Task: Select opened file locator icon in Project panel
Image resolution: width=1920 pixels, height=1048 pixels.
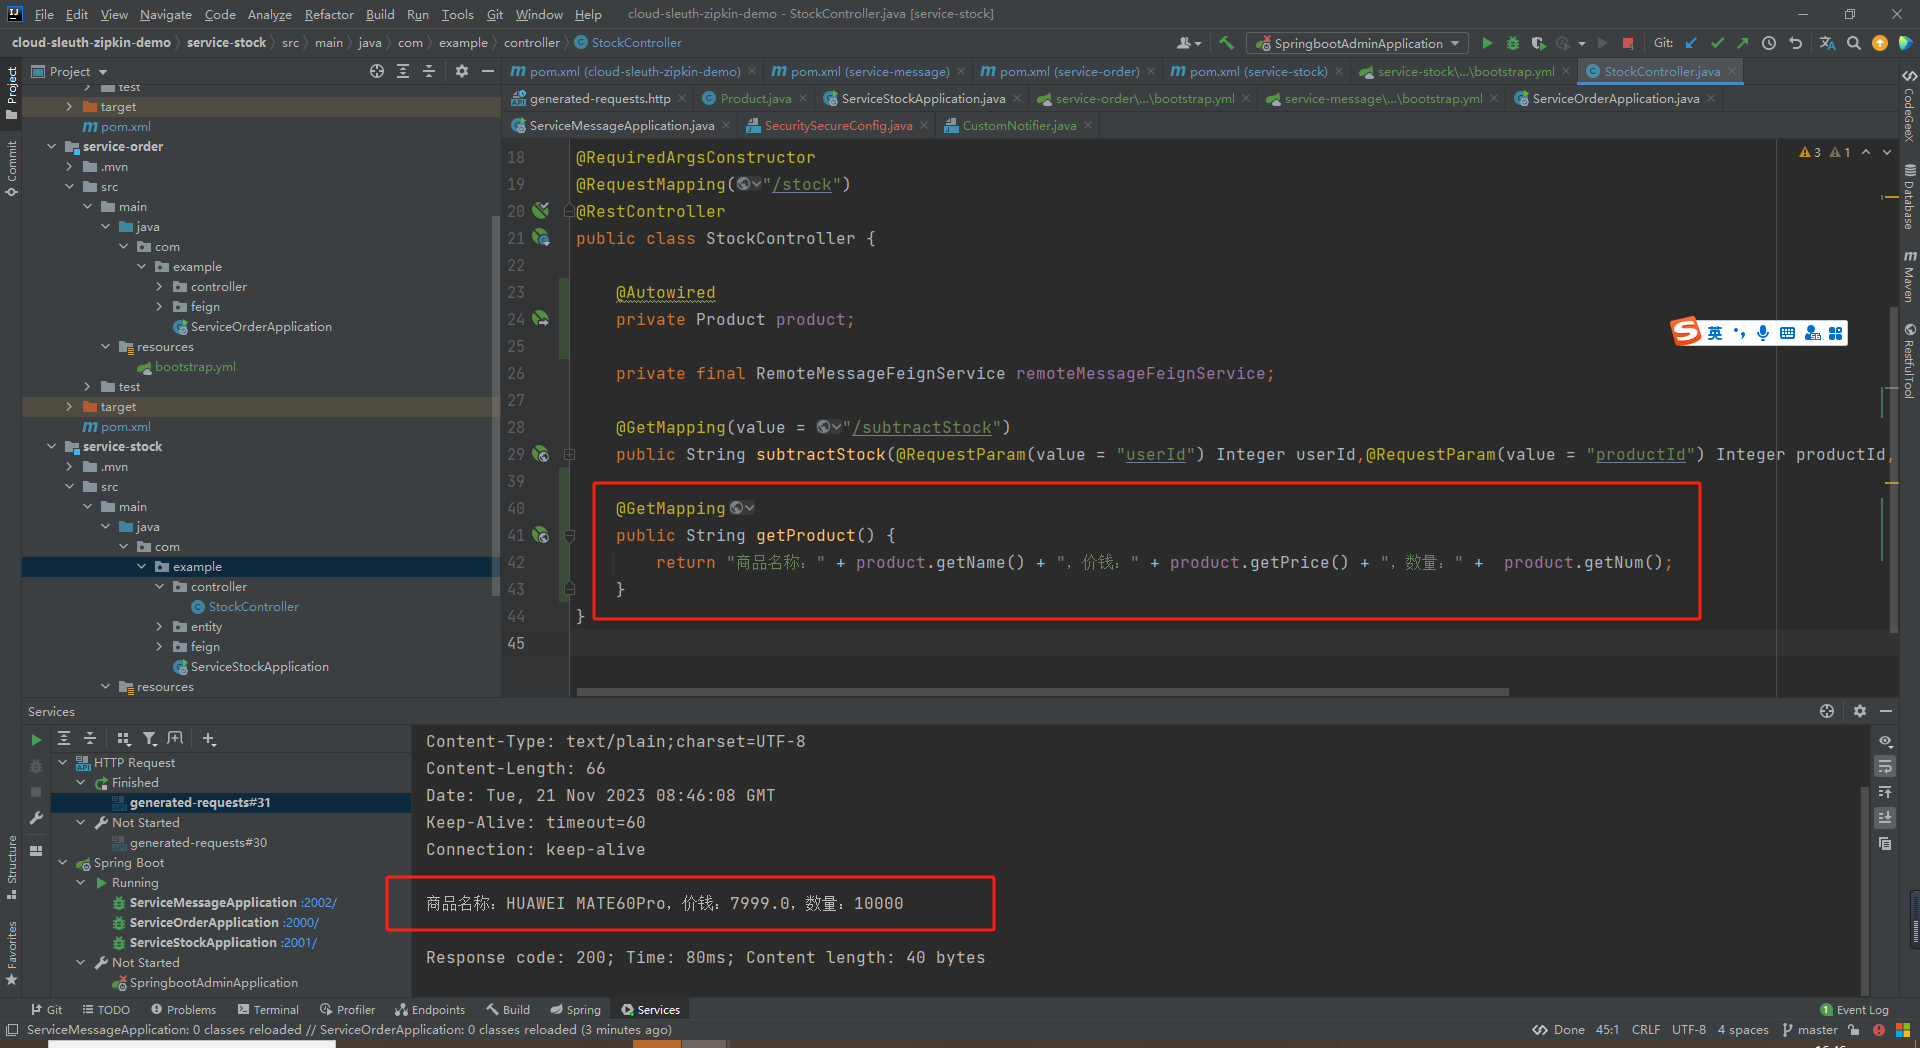Action: pos(377,71)
